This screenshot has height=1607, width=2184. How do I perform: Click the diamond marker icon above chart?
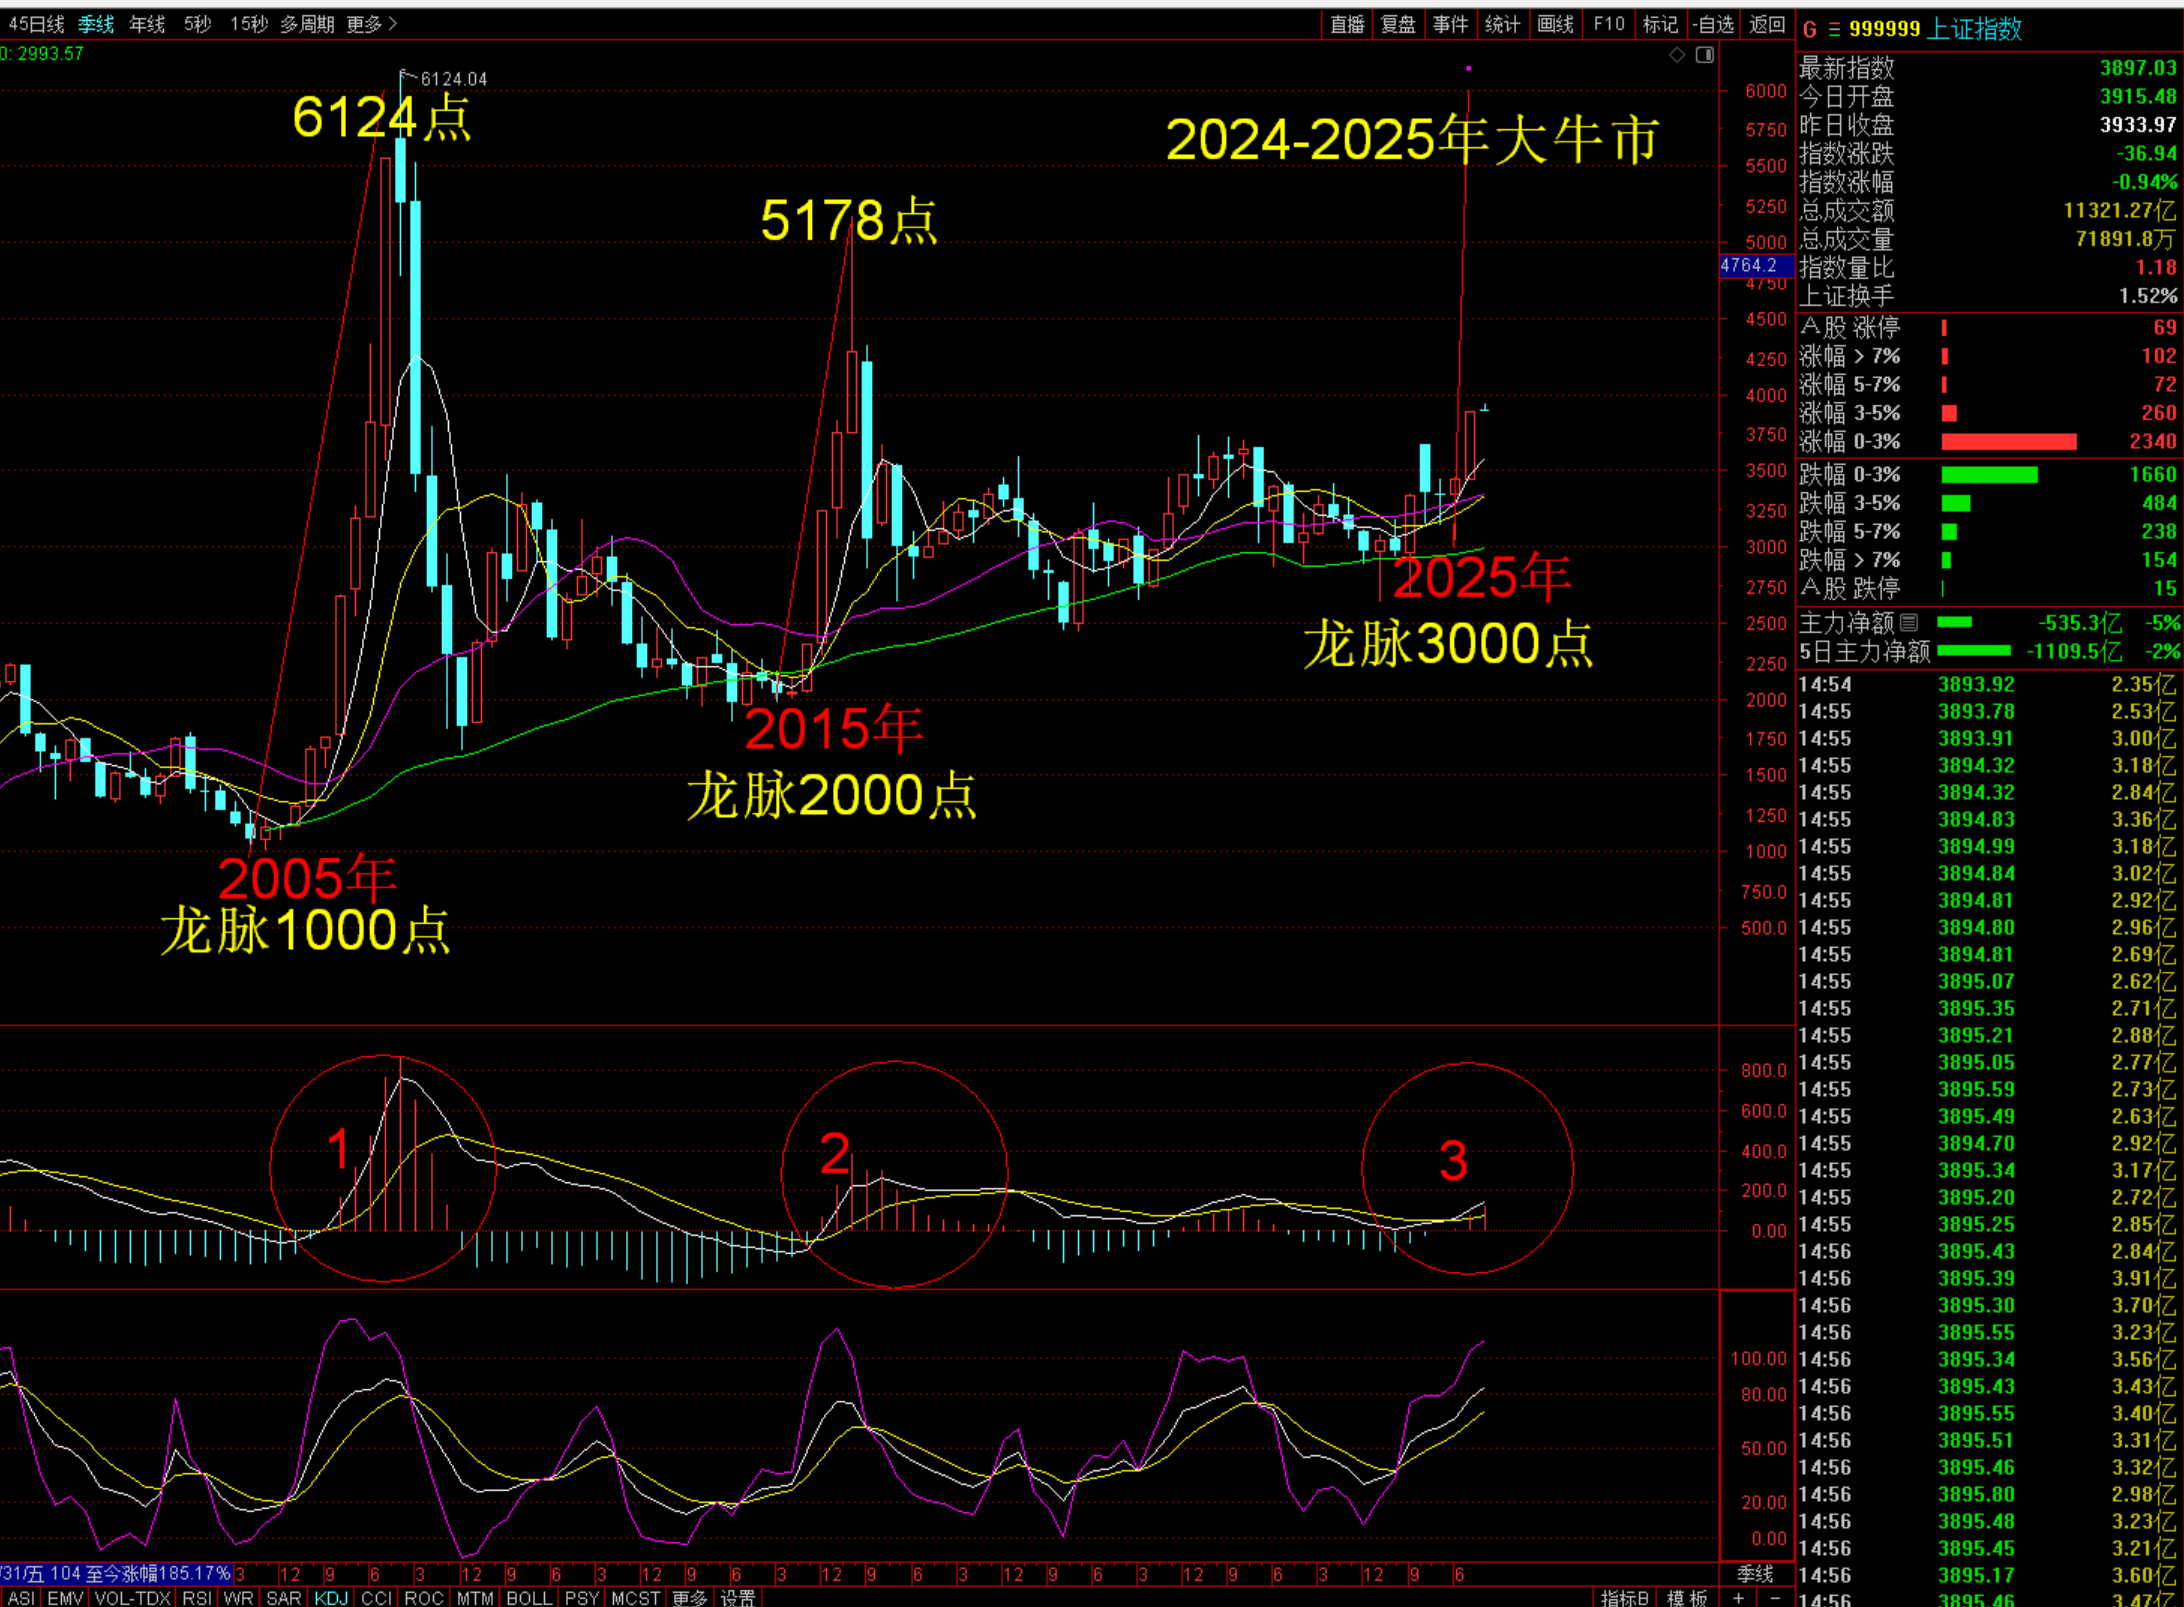[x=1677, y=55]
